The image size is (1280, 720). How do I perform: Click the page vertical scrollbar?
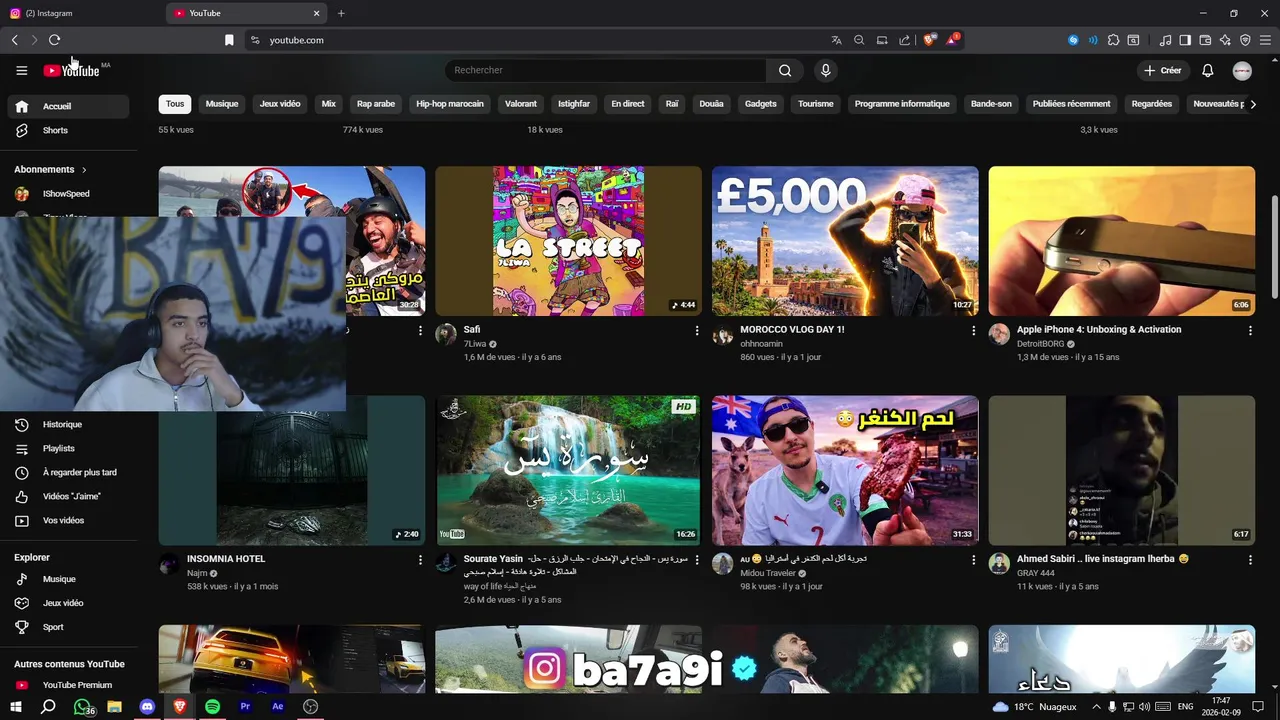point(1275,245)
